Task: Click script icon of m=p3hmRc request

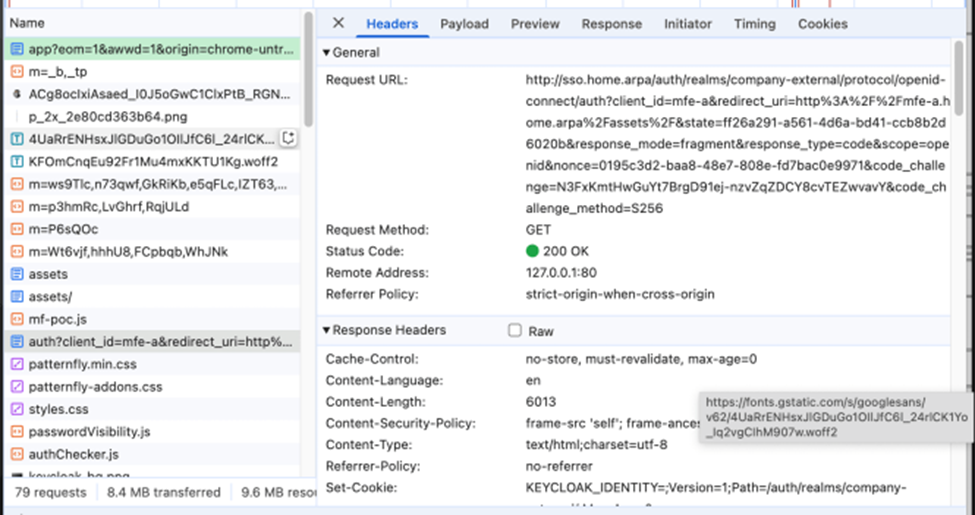Action: 17,206
